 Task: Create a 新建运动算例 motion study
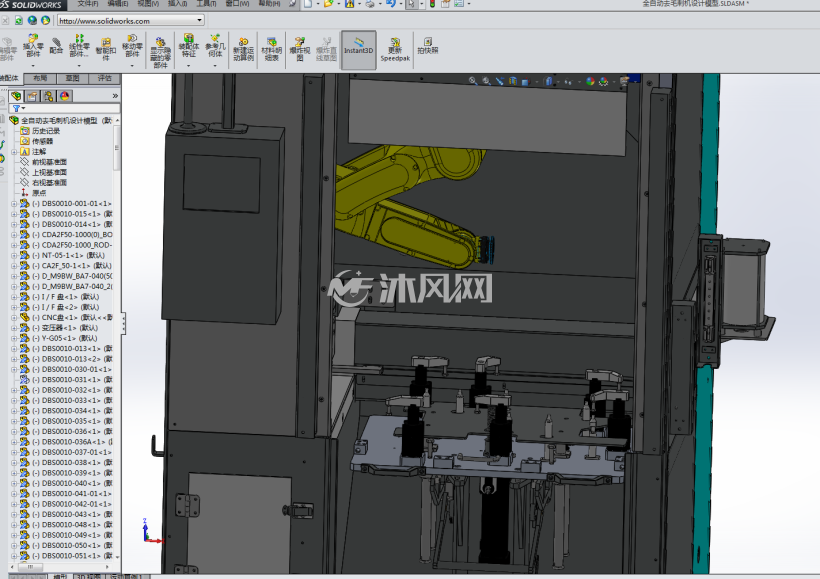243,49
